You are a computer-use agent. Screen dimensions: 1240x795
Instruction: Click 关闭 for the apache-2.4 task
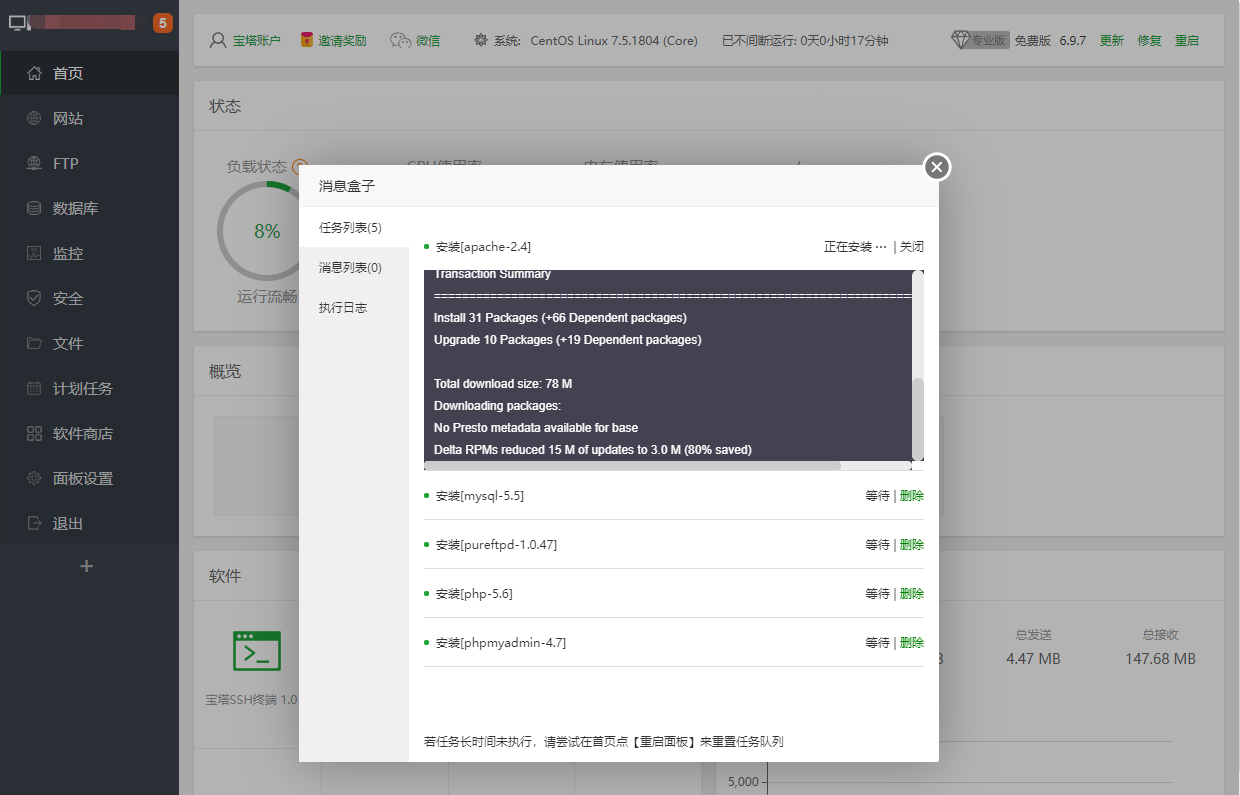click(911, 247)
